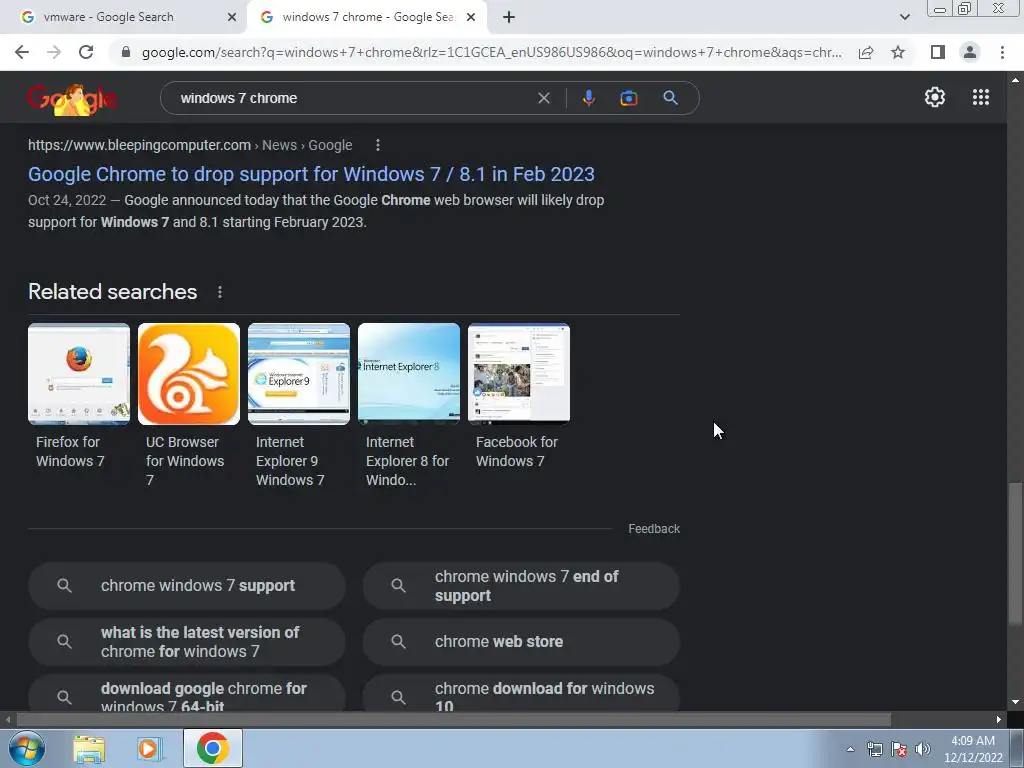
Task: Open Action Center flag tray icon
Action: coord(899,749)
